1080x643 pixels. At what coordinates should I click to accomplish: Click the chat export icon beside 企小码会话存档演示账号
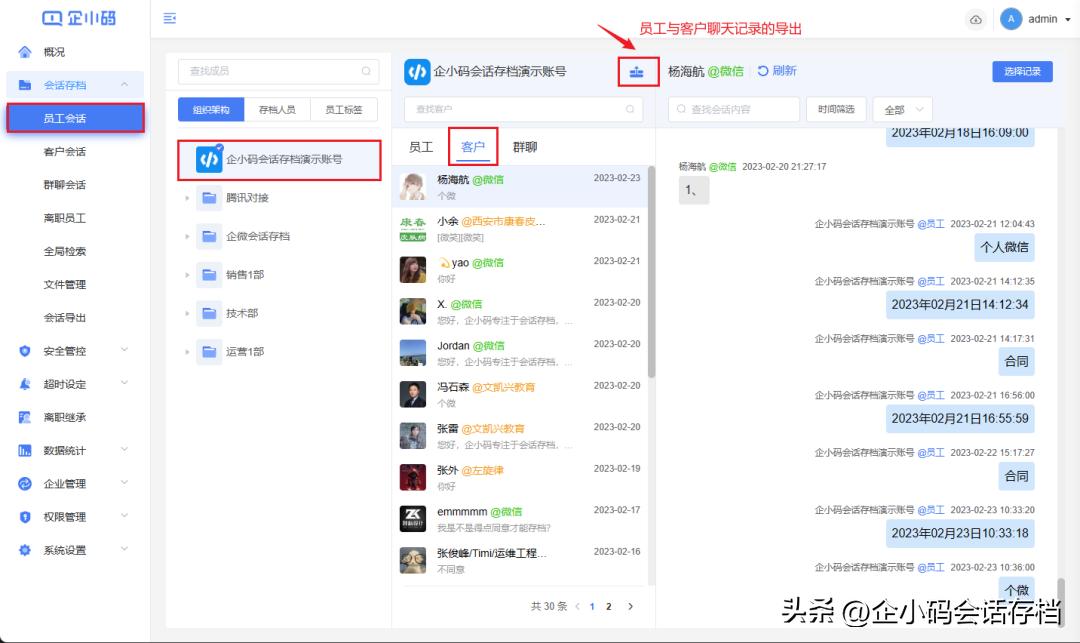(638, 71)
